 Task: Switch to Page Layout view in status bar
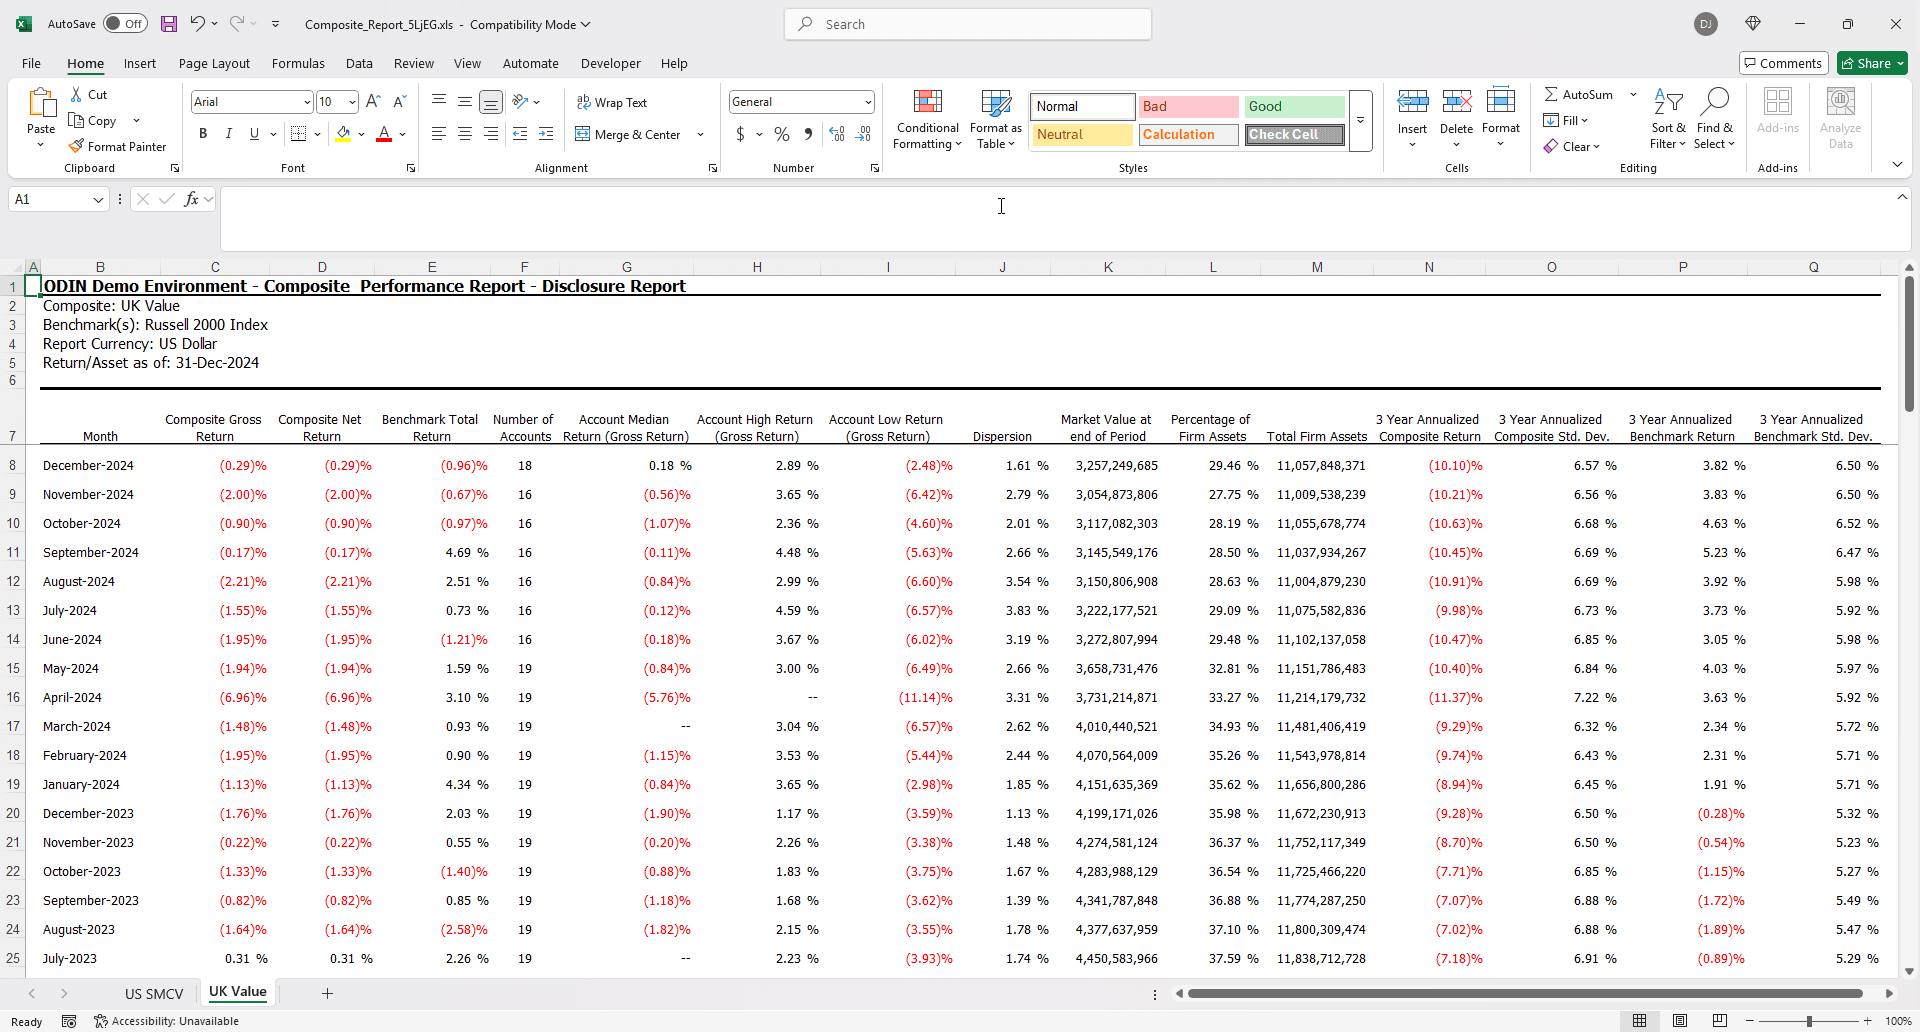(1680, 1021)
